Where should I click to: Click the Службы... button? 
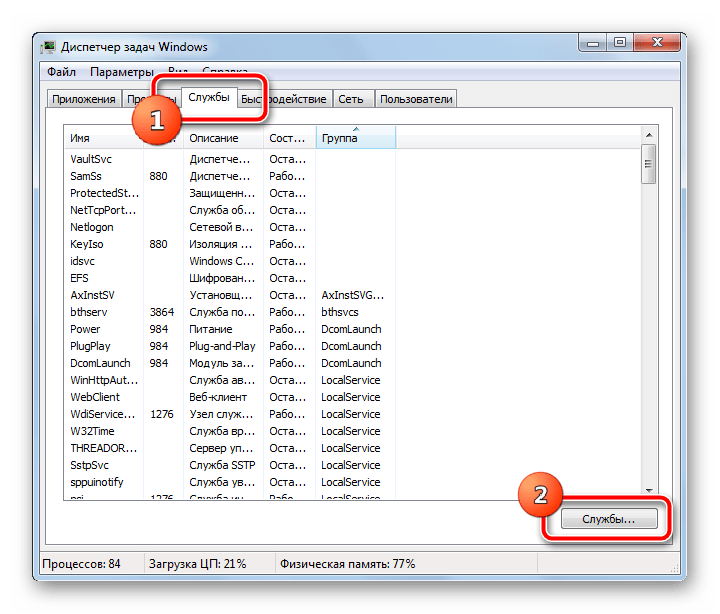coord(609,519)
